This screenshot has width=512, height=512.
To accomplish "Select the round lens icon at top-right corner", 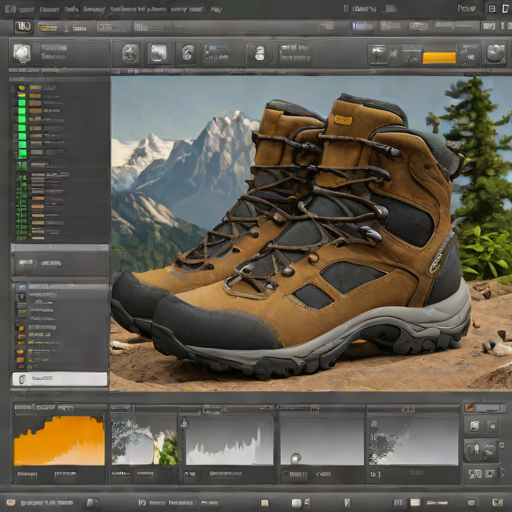I will (x=496, y=54).
